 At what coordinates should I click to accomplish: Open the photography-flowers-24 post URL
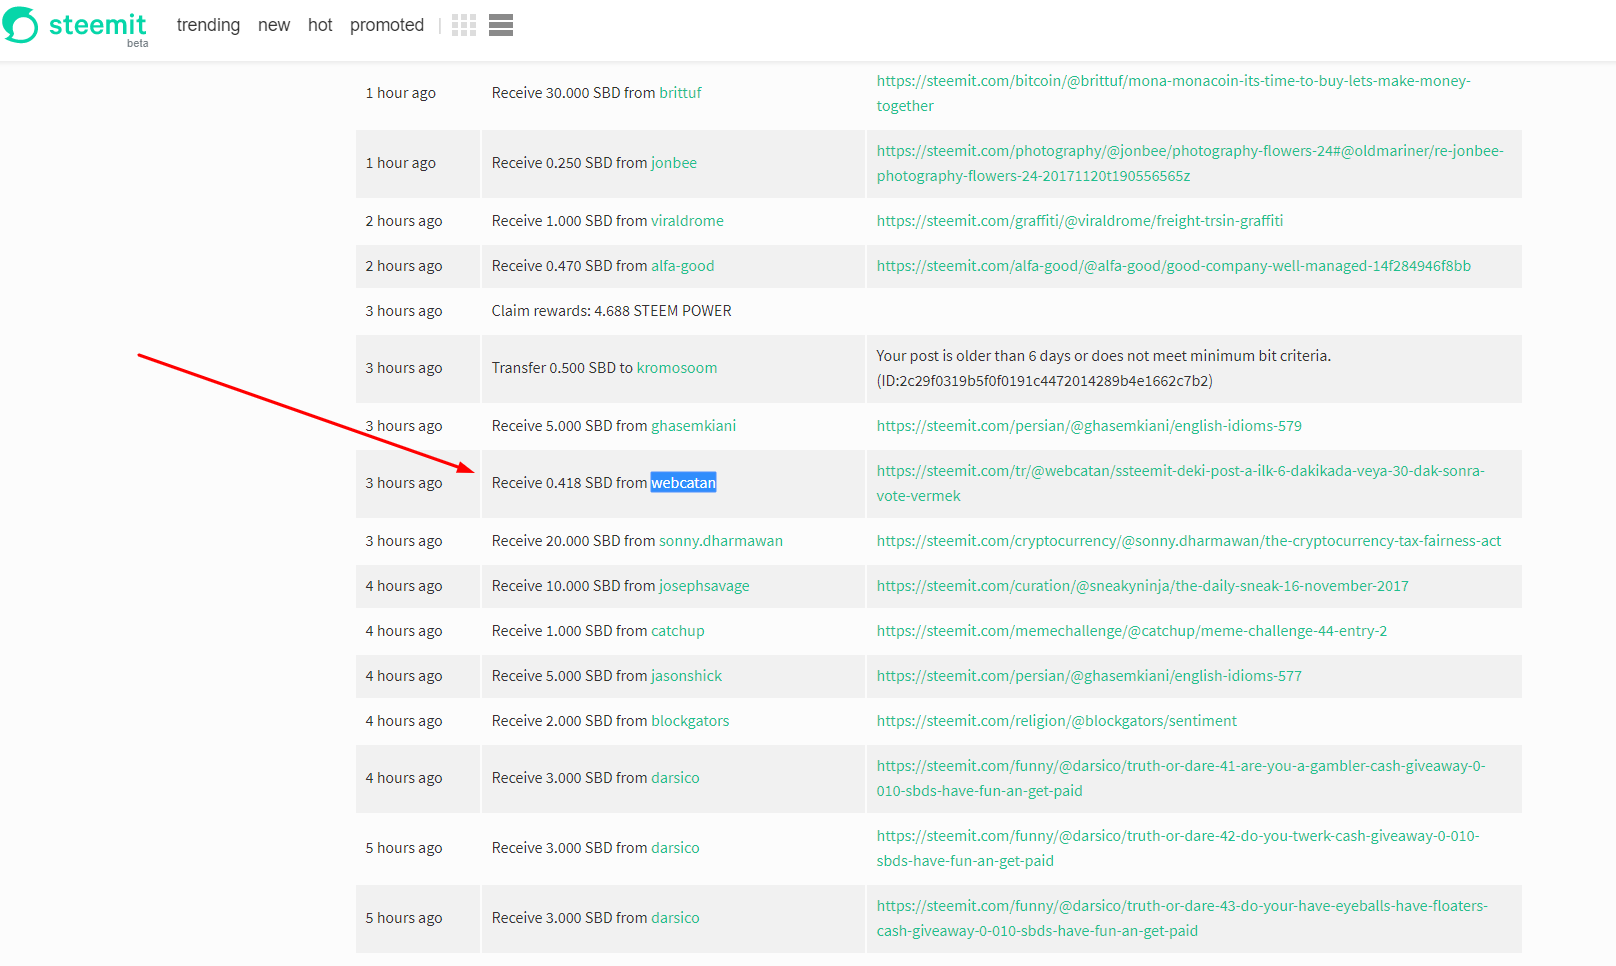[1190, 163]
